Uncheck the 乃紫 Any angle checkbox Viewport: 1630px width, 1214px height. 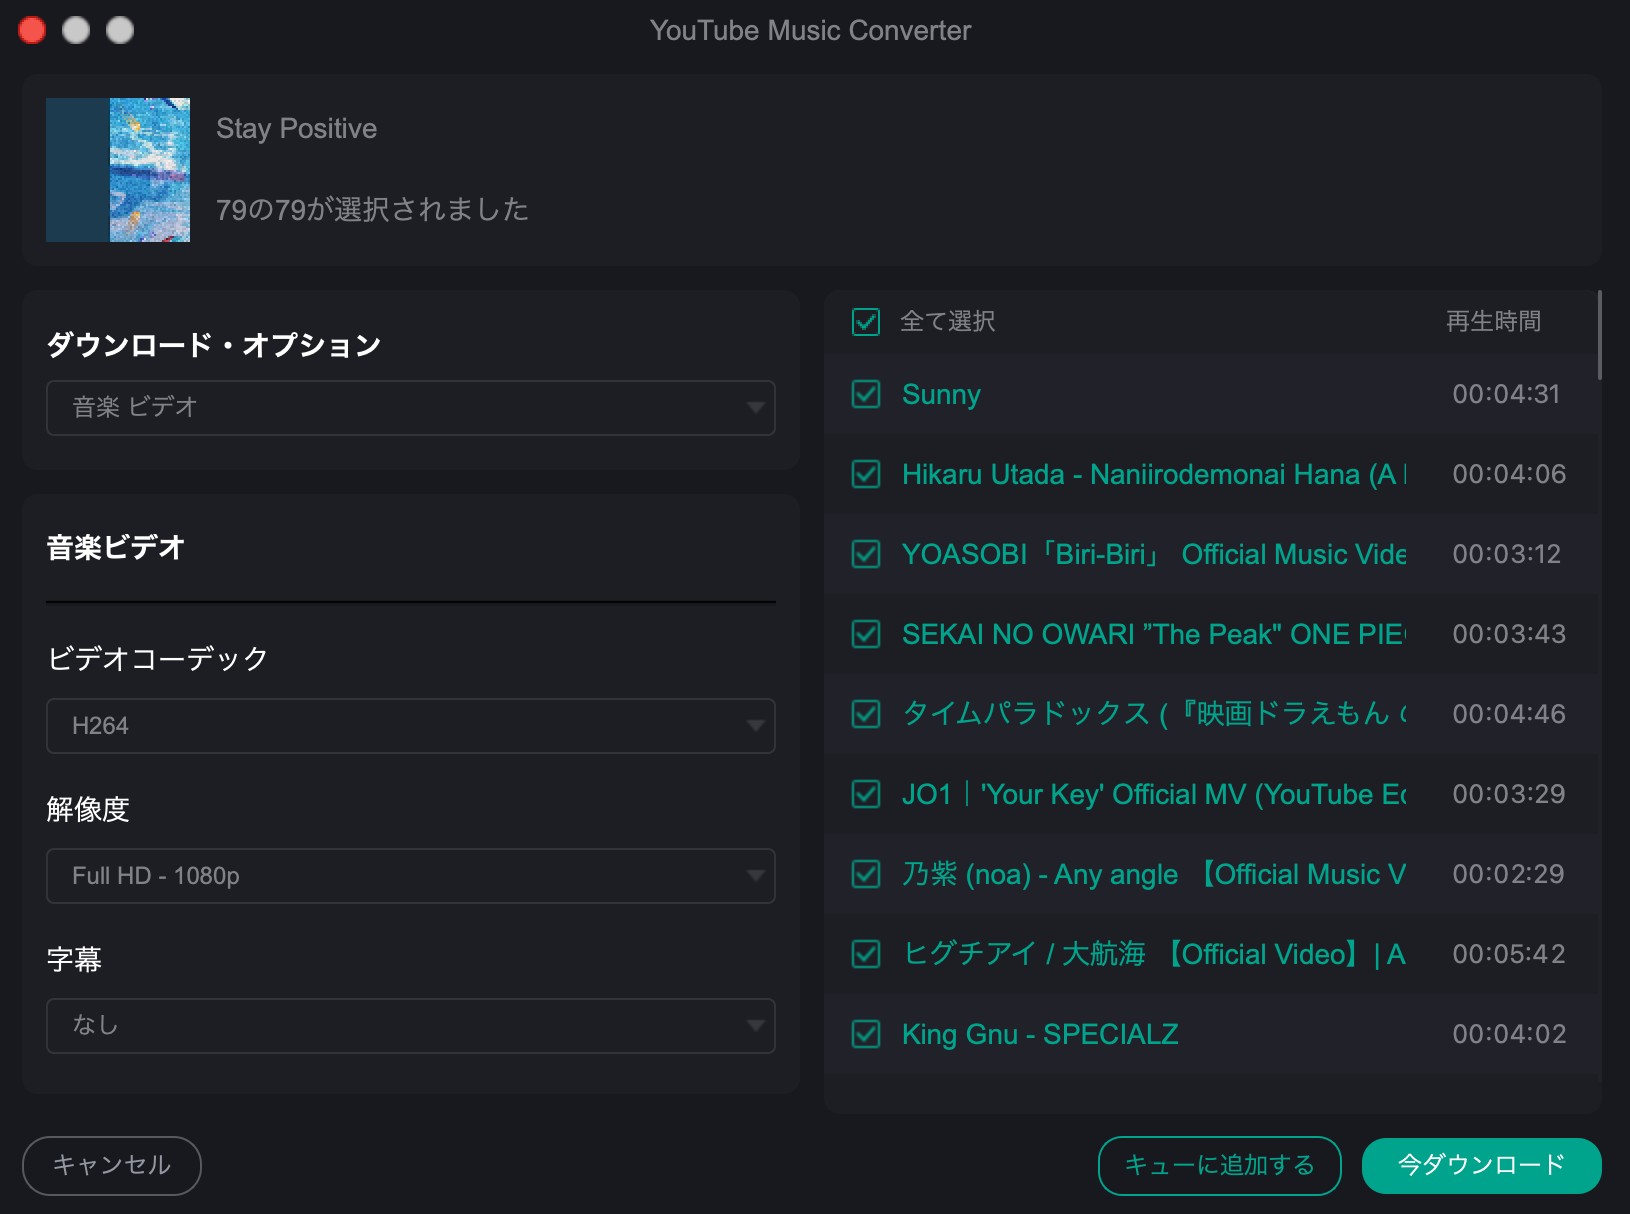[x=866, y=874]
